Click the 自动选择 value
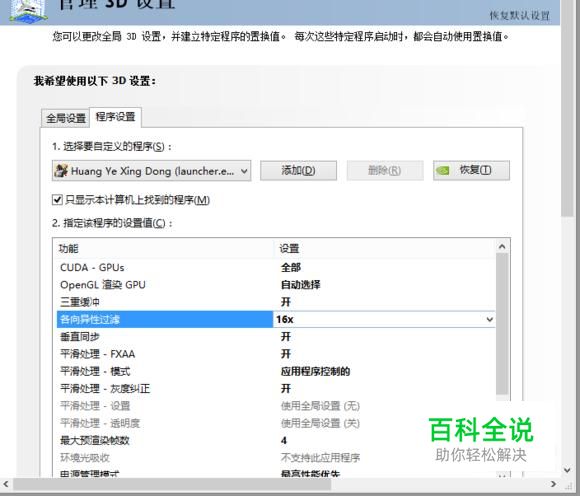The width and height of the screenshot is (580, 496). pyautogui.click(x=300, y=285)
